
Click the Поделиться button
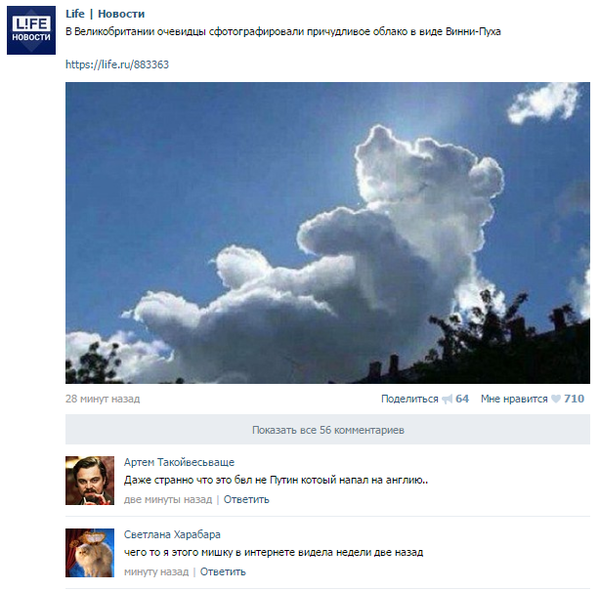[409, 399]
